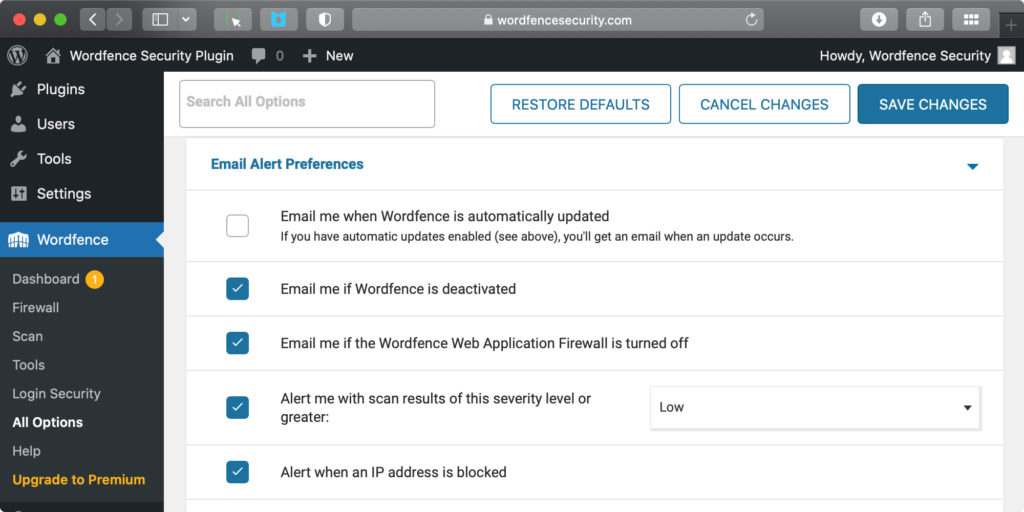Image resolution: width=1024 pixels, height=512 pixels.
Task: Open the comments bubble icon
Action: click(x=259, y=56)
